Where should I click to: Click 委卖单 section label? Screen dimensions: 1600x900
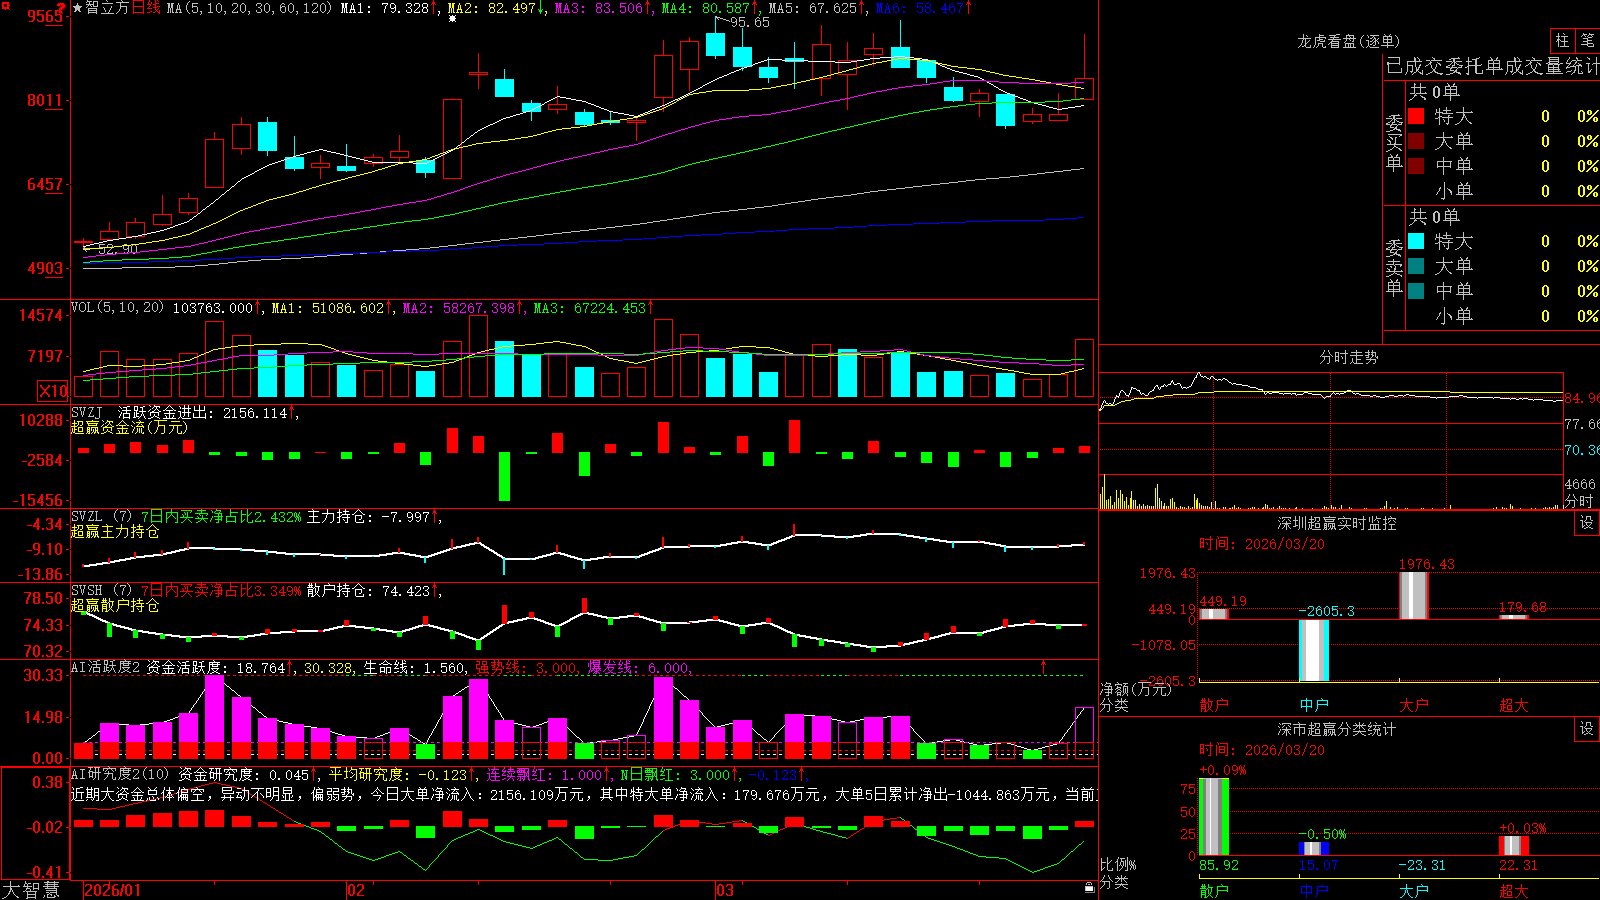click(x=1394, y=267)
